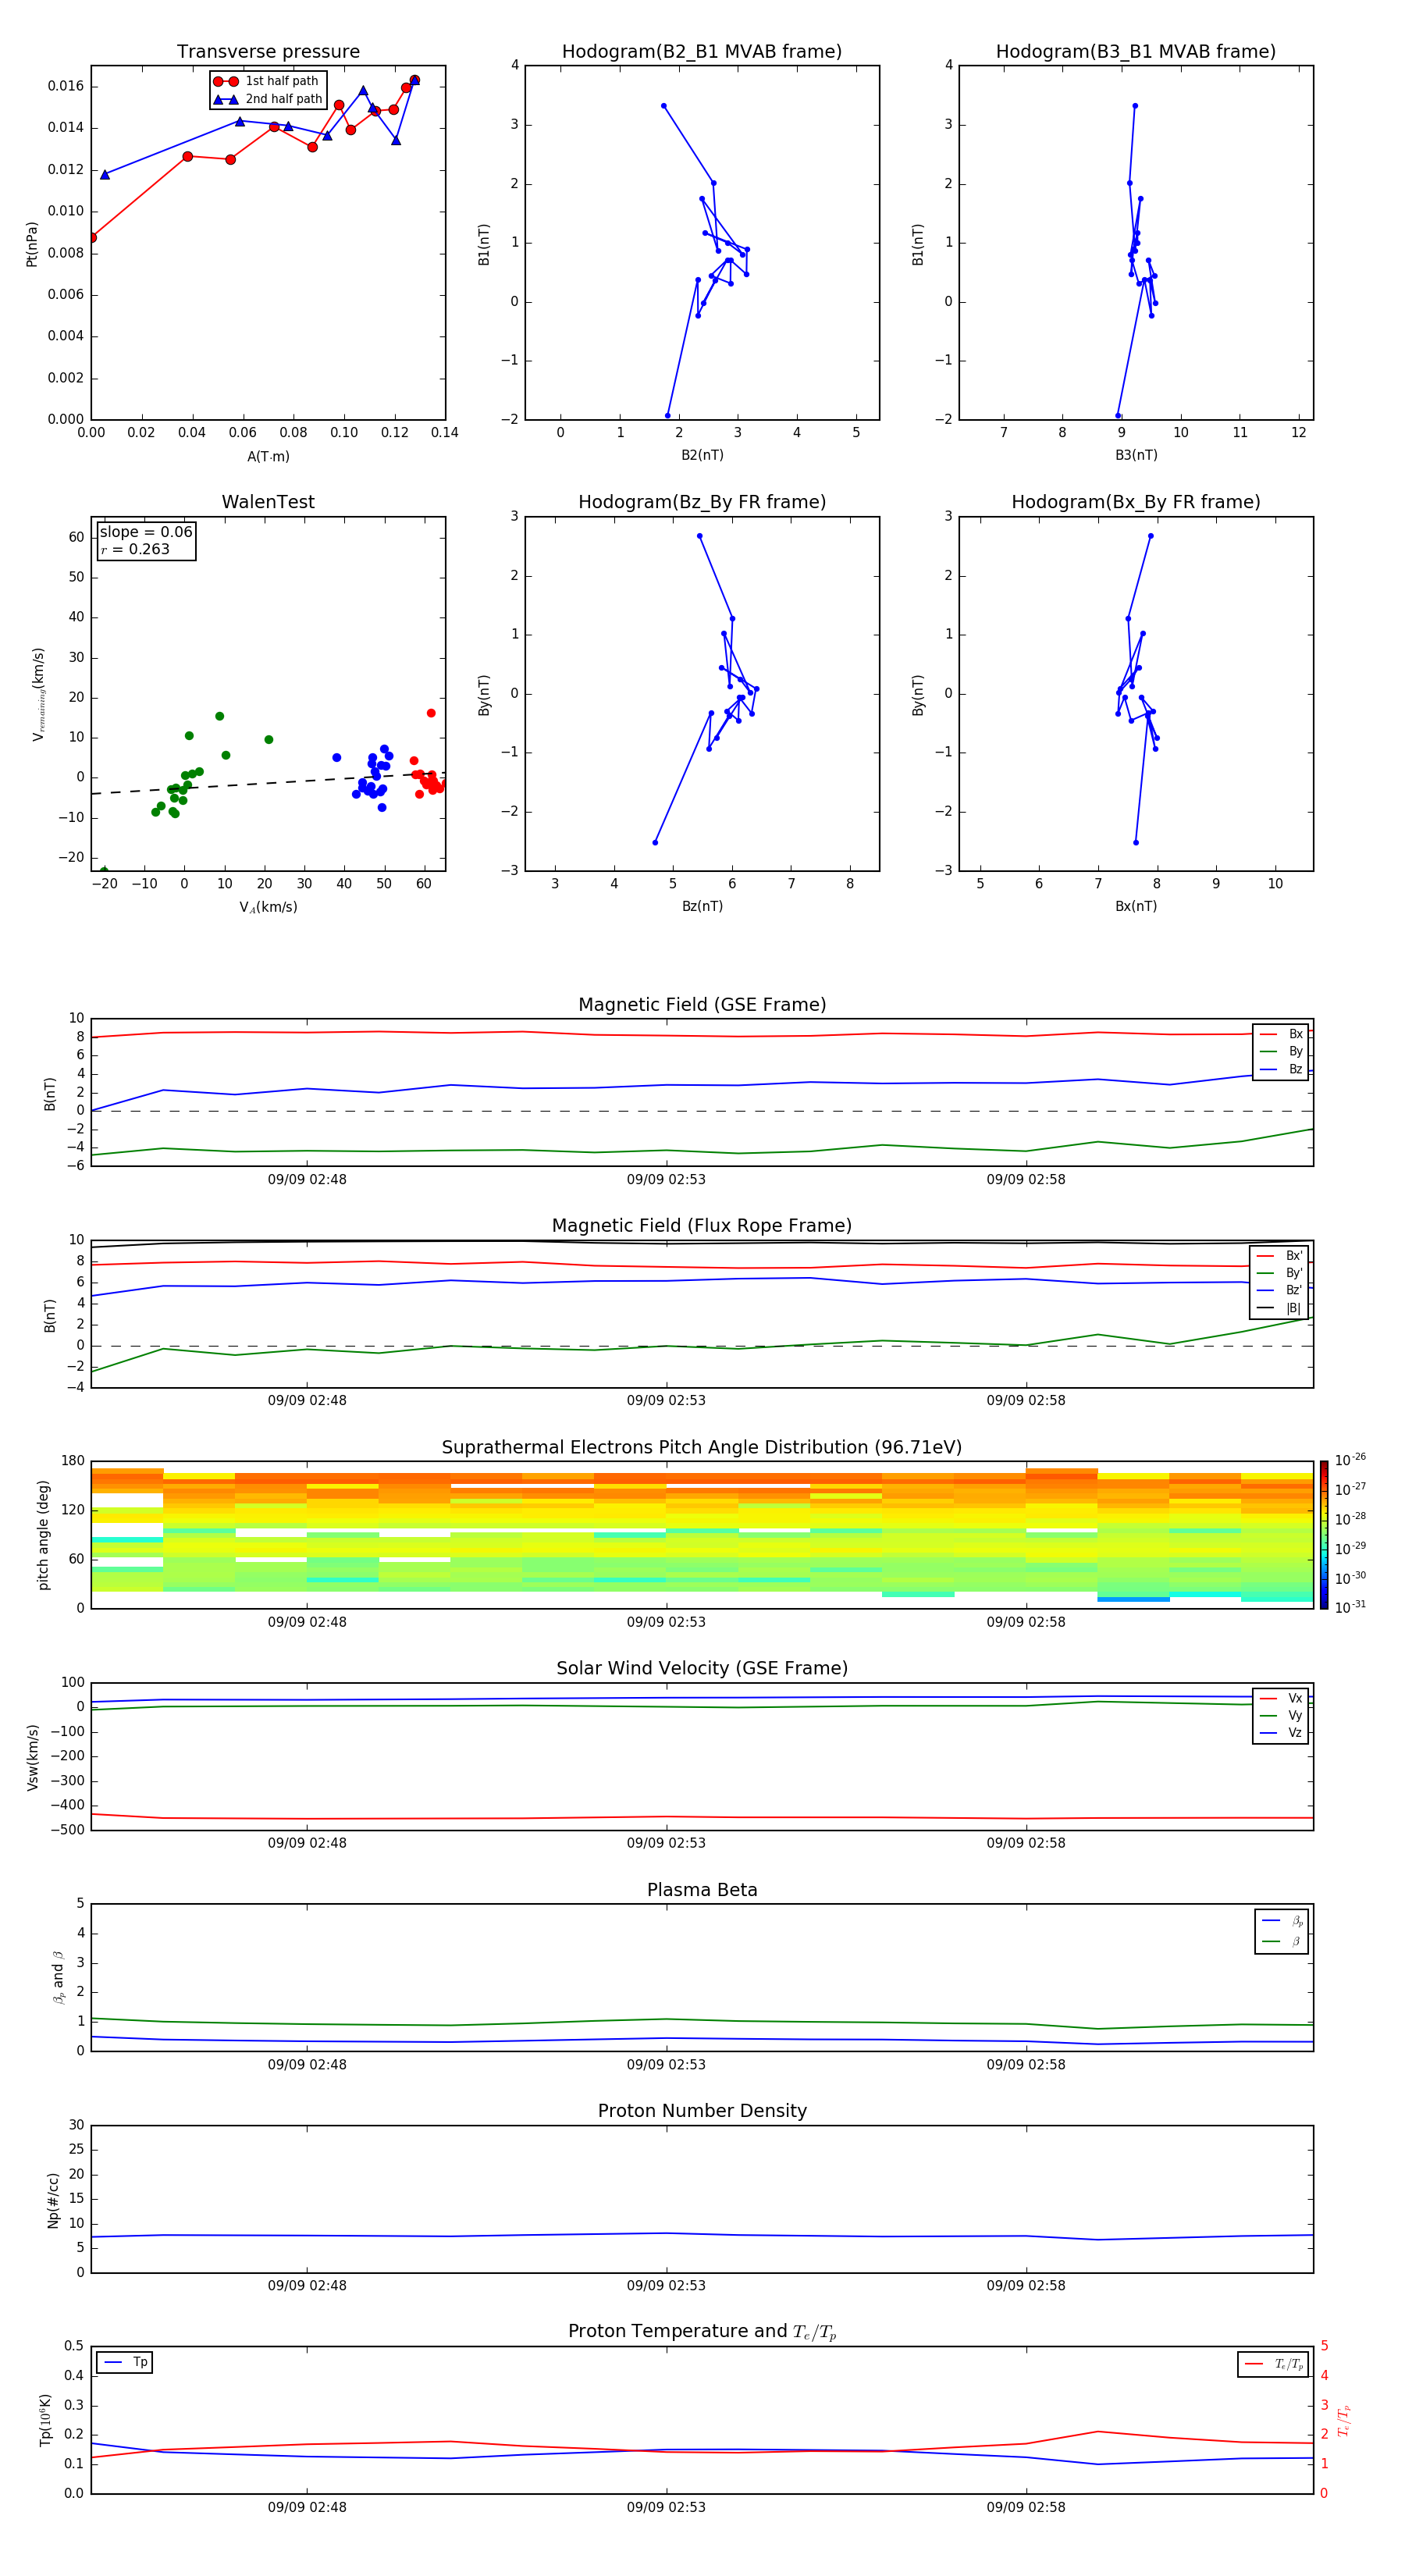
Task: Click the 'Proton Number Density' title
Action: [x=702, y=2112]
